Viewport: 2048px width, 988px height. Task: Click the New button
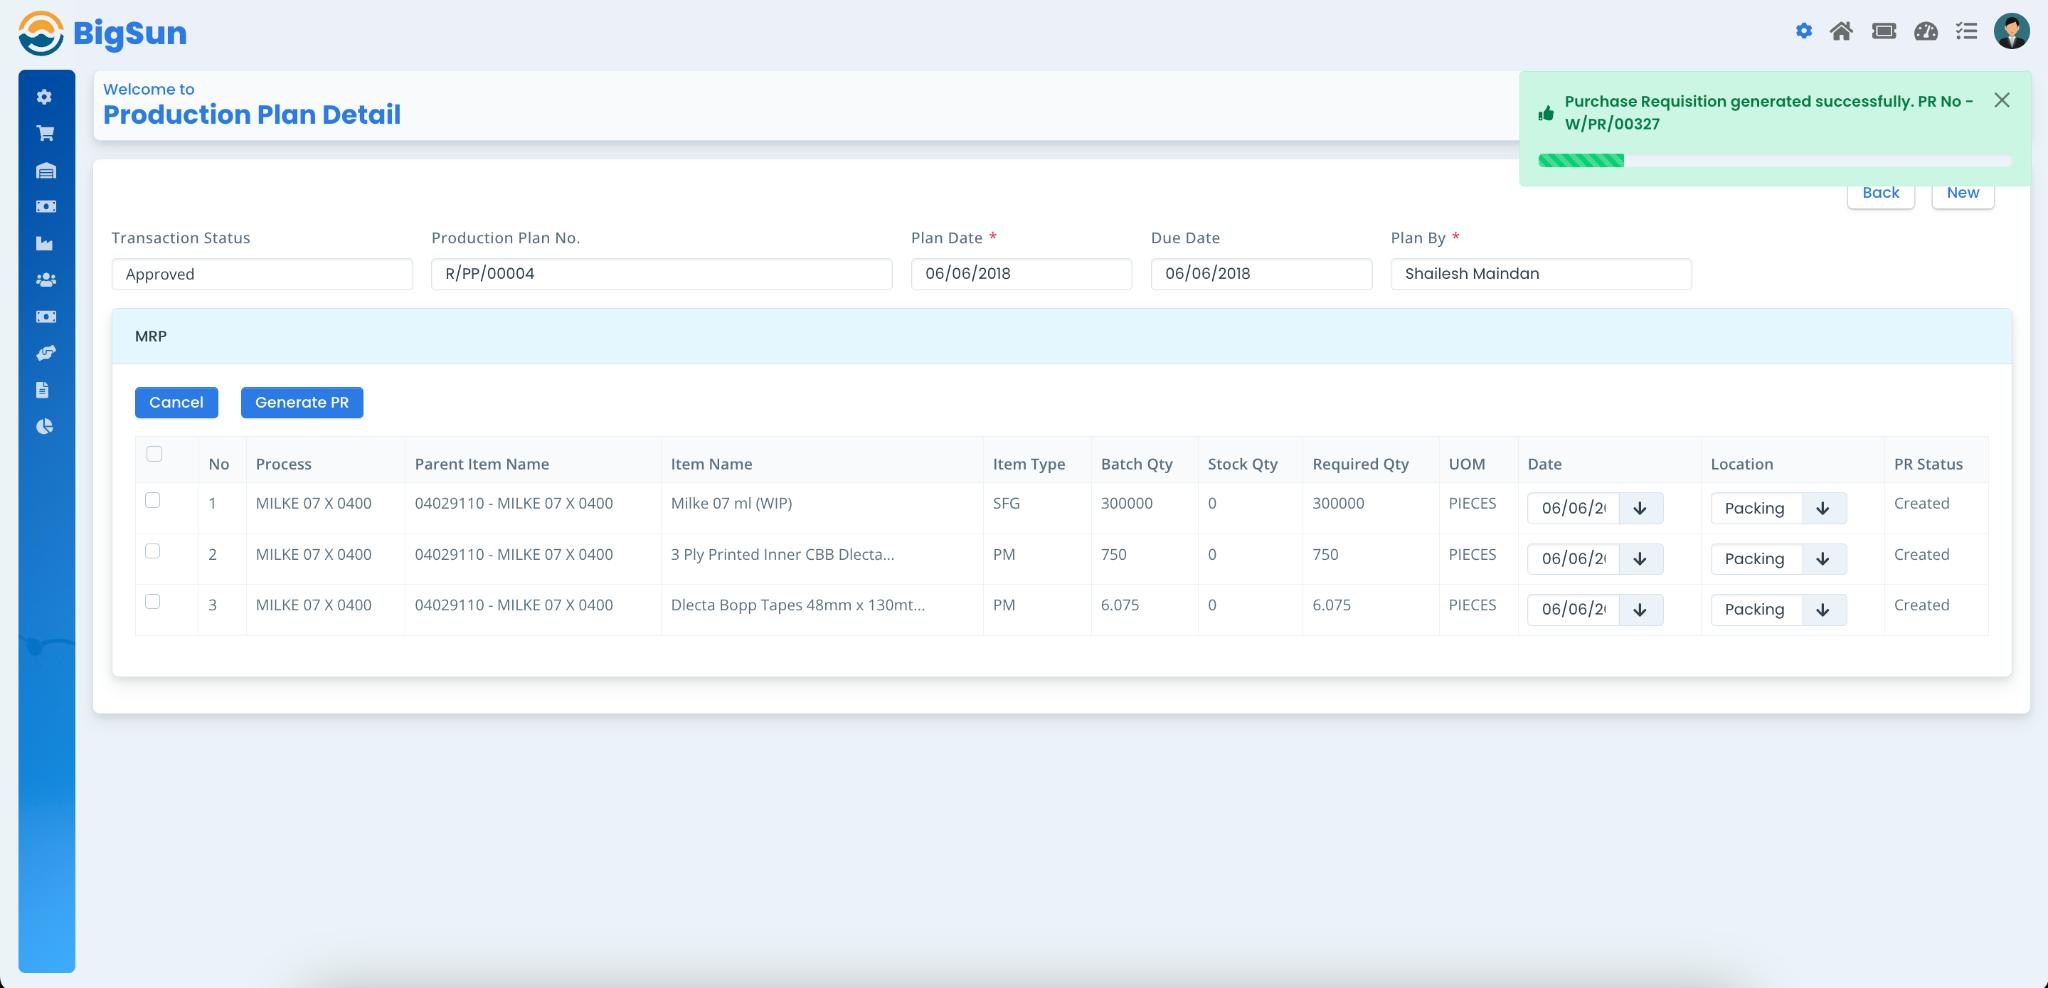[x=1963, y=194]
